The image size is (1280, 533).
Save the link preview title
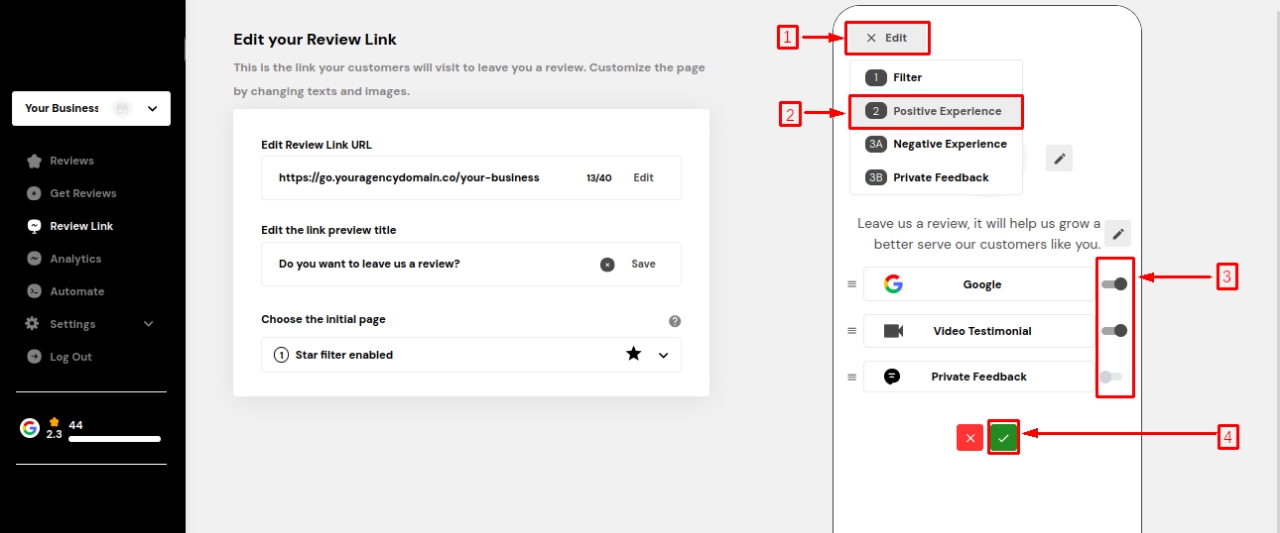point(643,264)
